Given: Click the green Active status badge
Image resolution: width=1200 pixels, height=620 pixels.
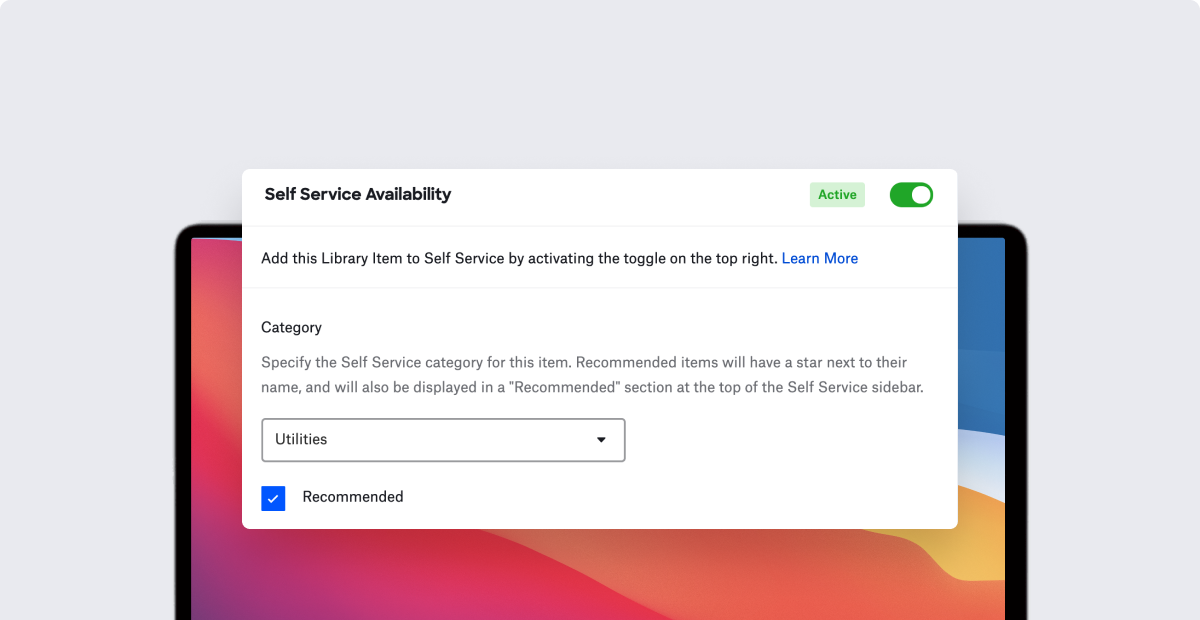Looking at the screenshot, I should [x=837, y=194].
